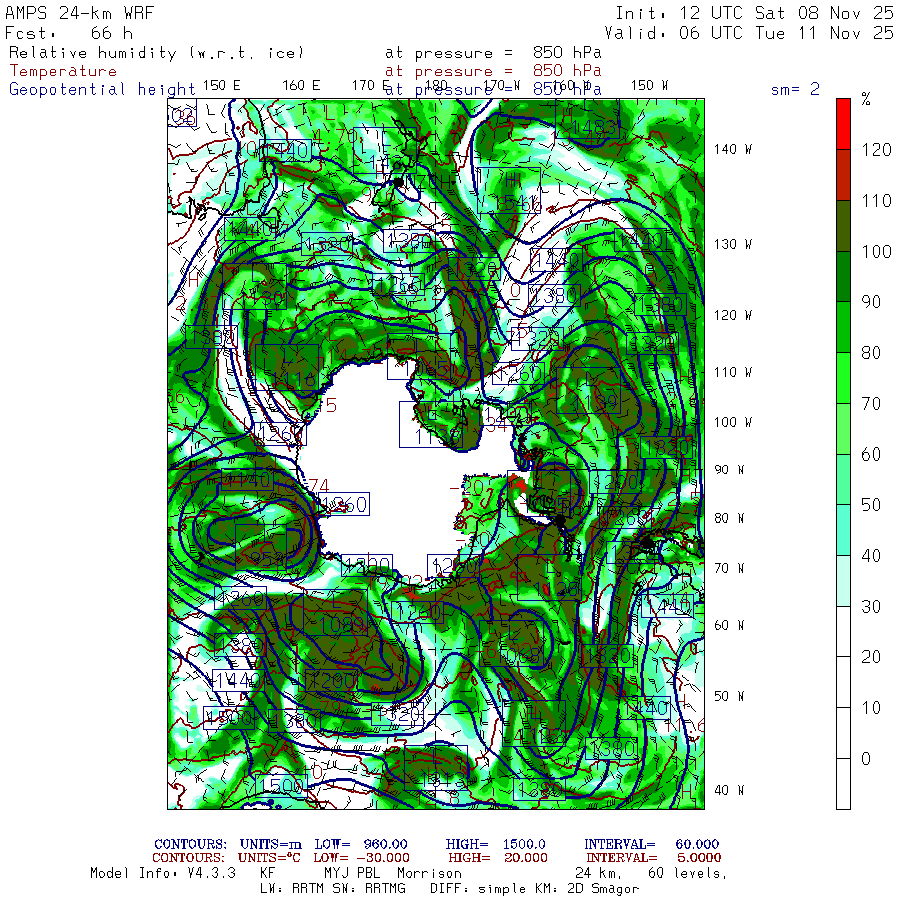Image resolution: width=900 pixels, height=900 pixels.
Task: Click the '60 W' longitude label
Action: pos(729,625)
